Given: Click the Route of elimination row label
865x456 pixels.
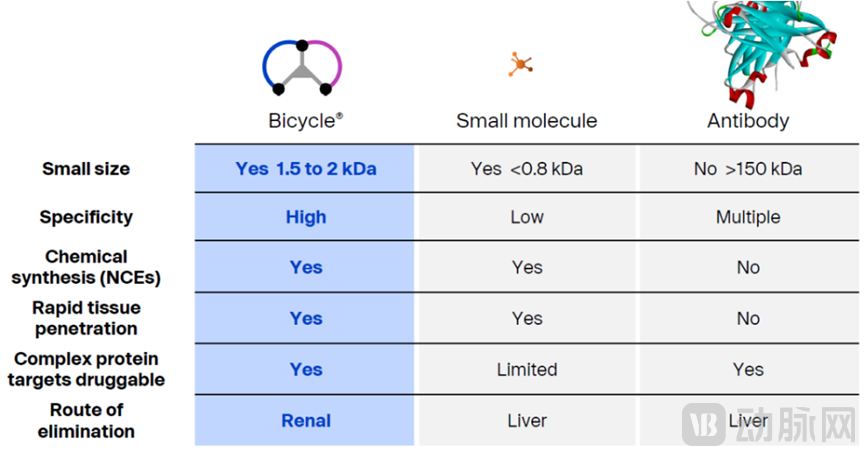Looking at the screenshot, I should pos(86,421).
